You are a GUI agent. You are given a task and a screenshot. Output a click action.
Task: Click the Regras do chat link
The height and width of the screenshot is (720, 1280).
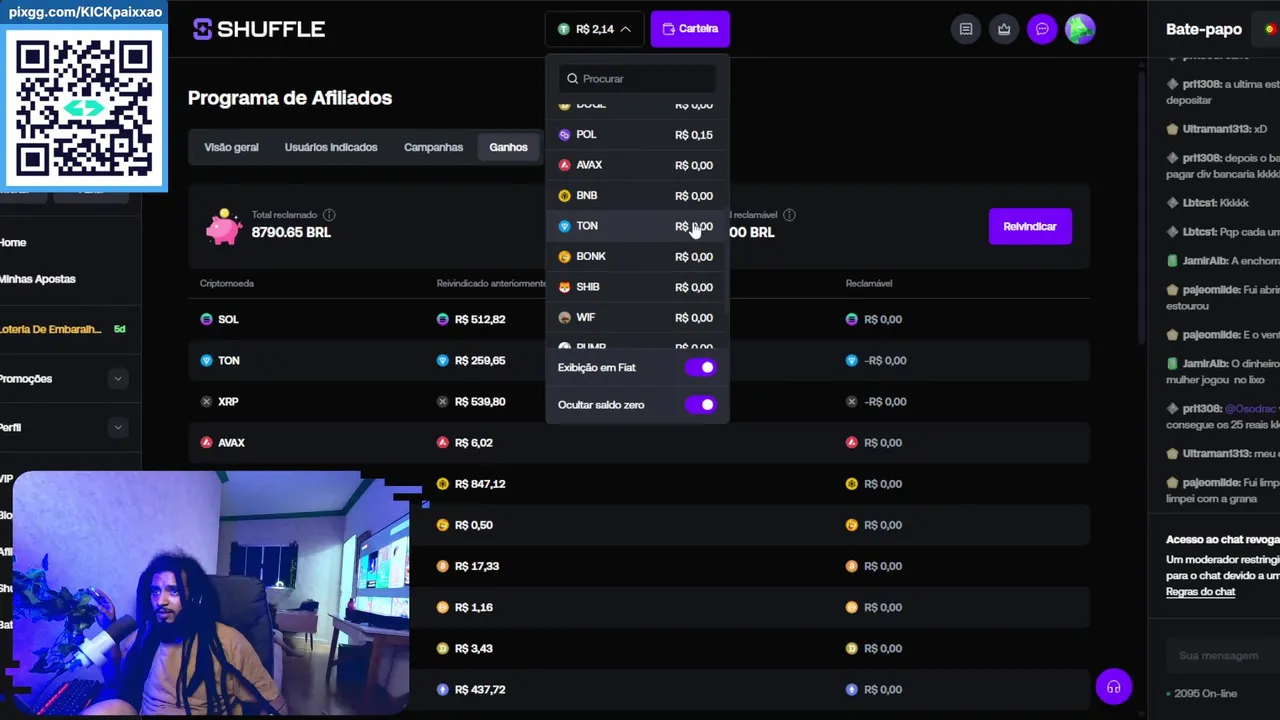(x=1200, y=591)
